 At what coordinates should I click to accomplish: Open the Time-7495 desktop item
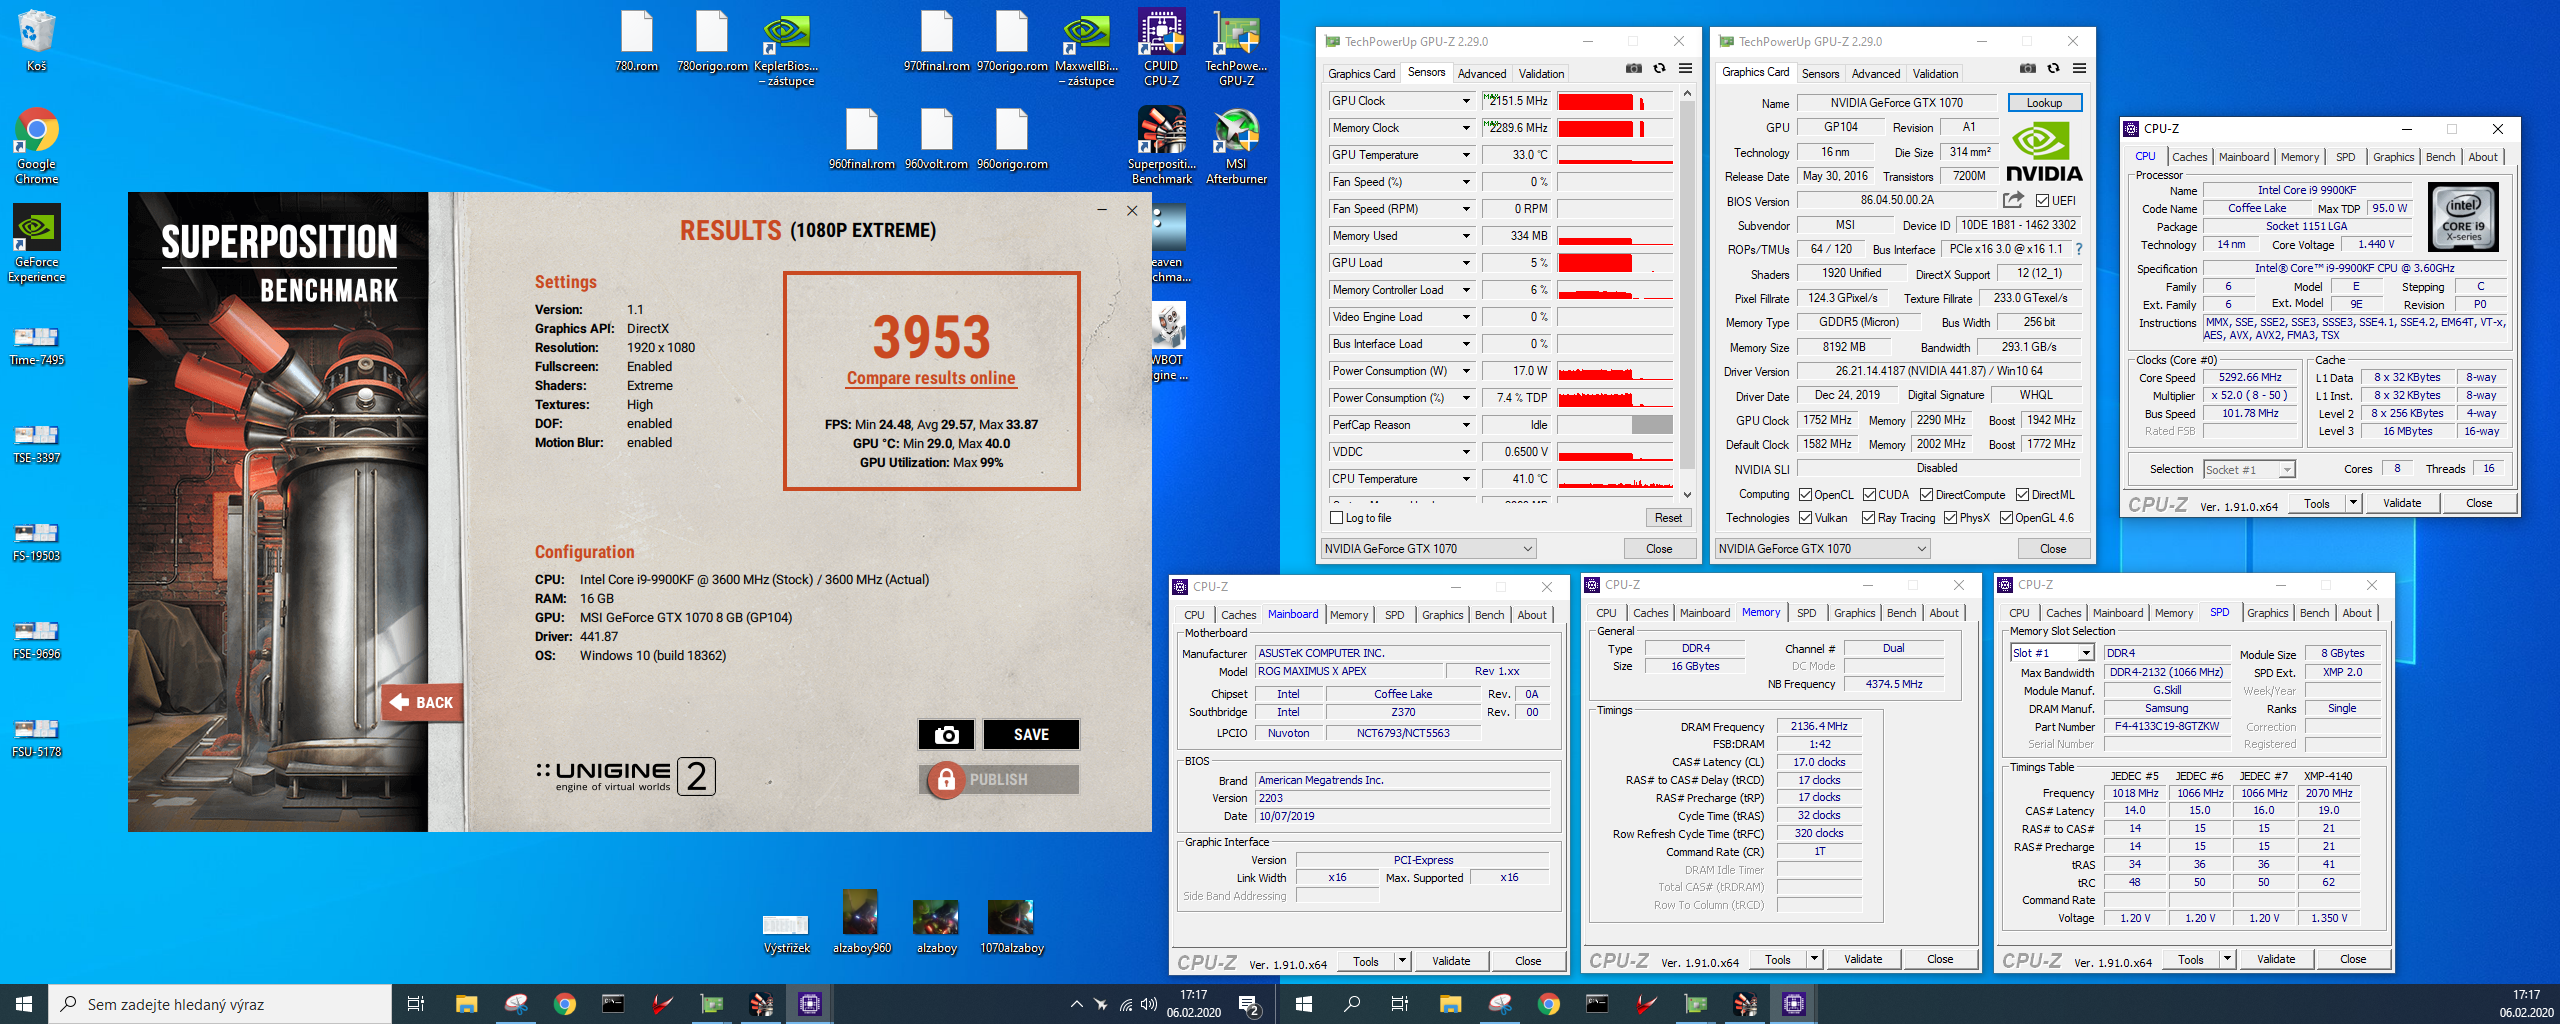click(37, 345)
